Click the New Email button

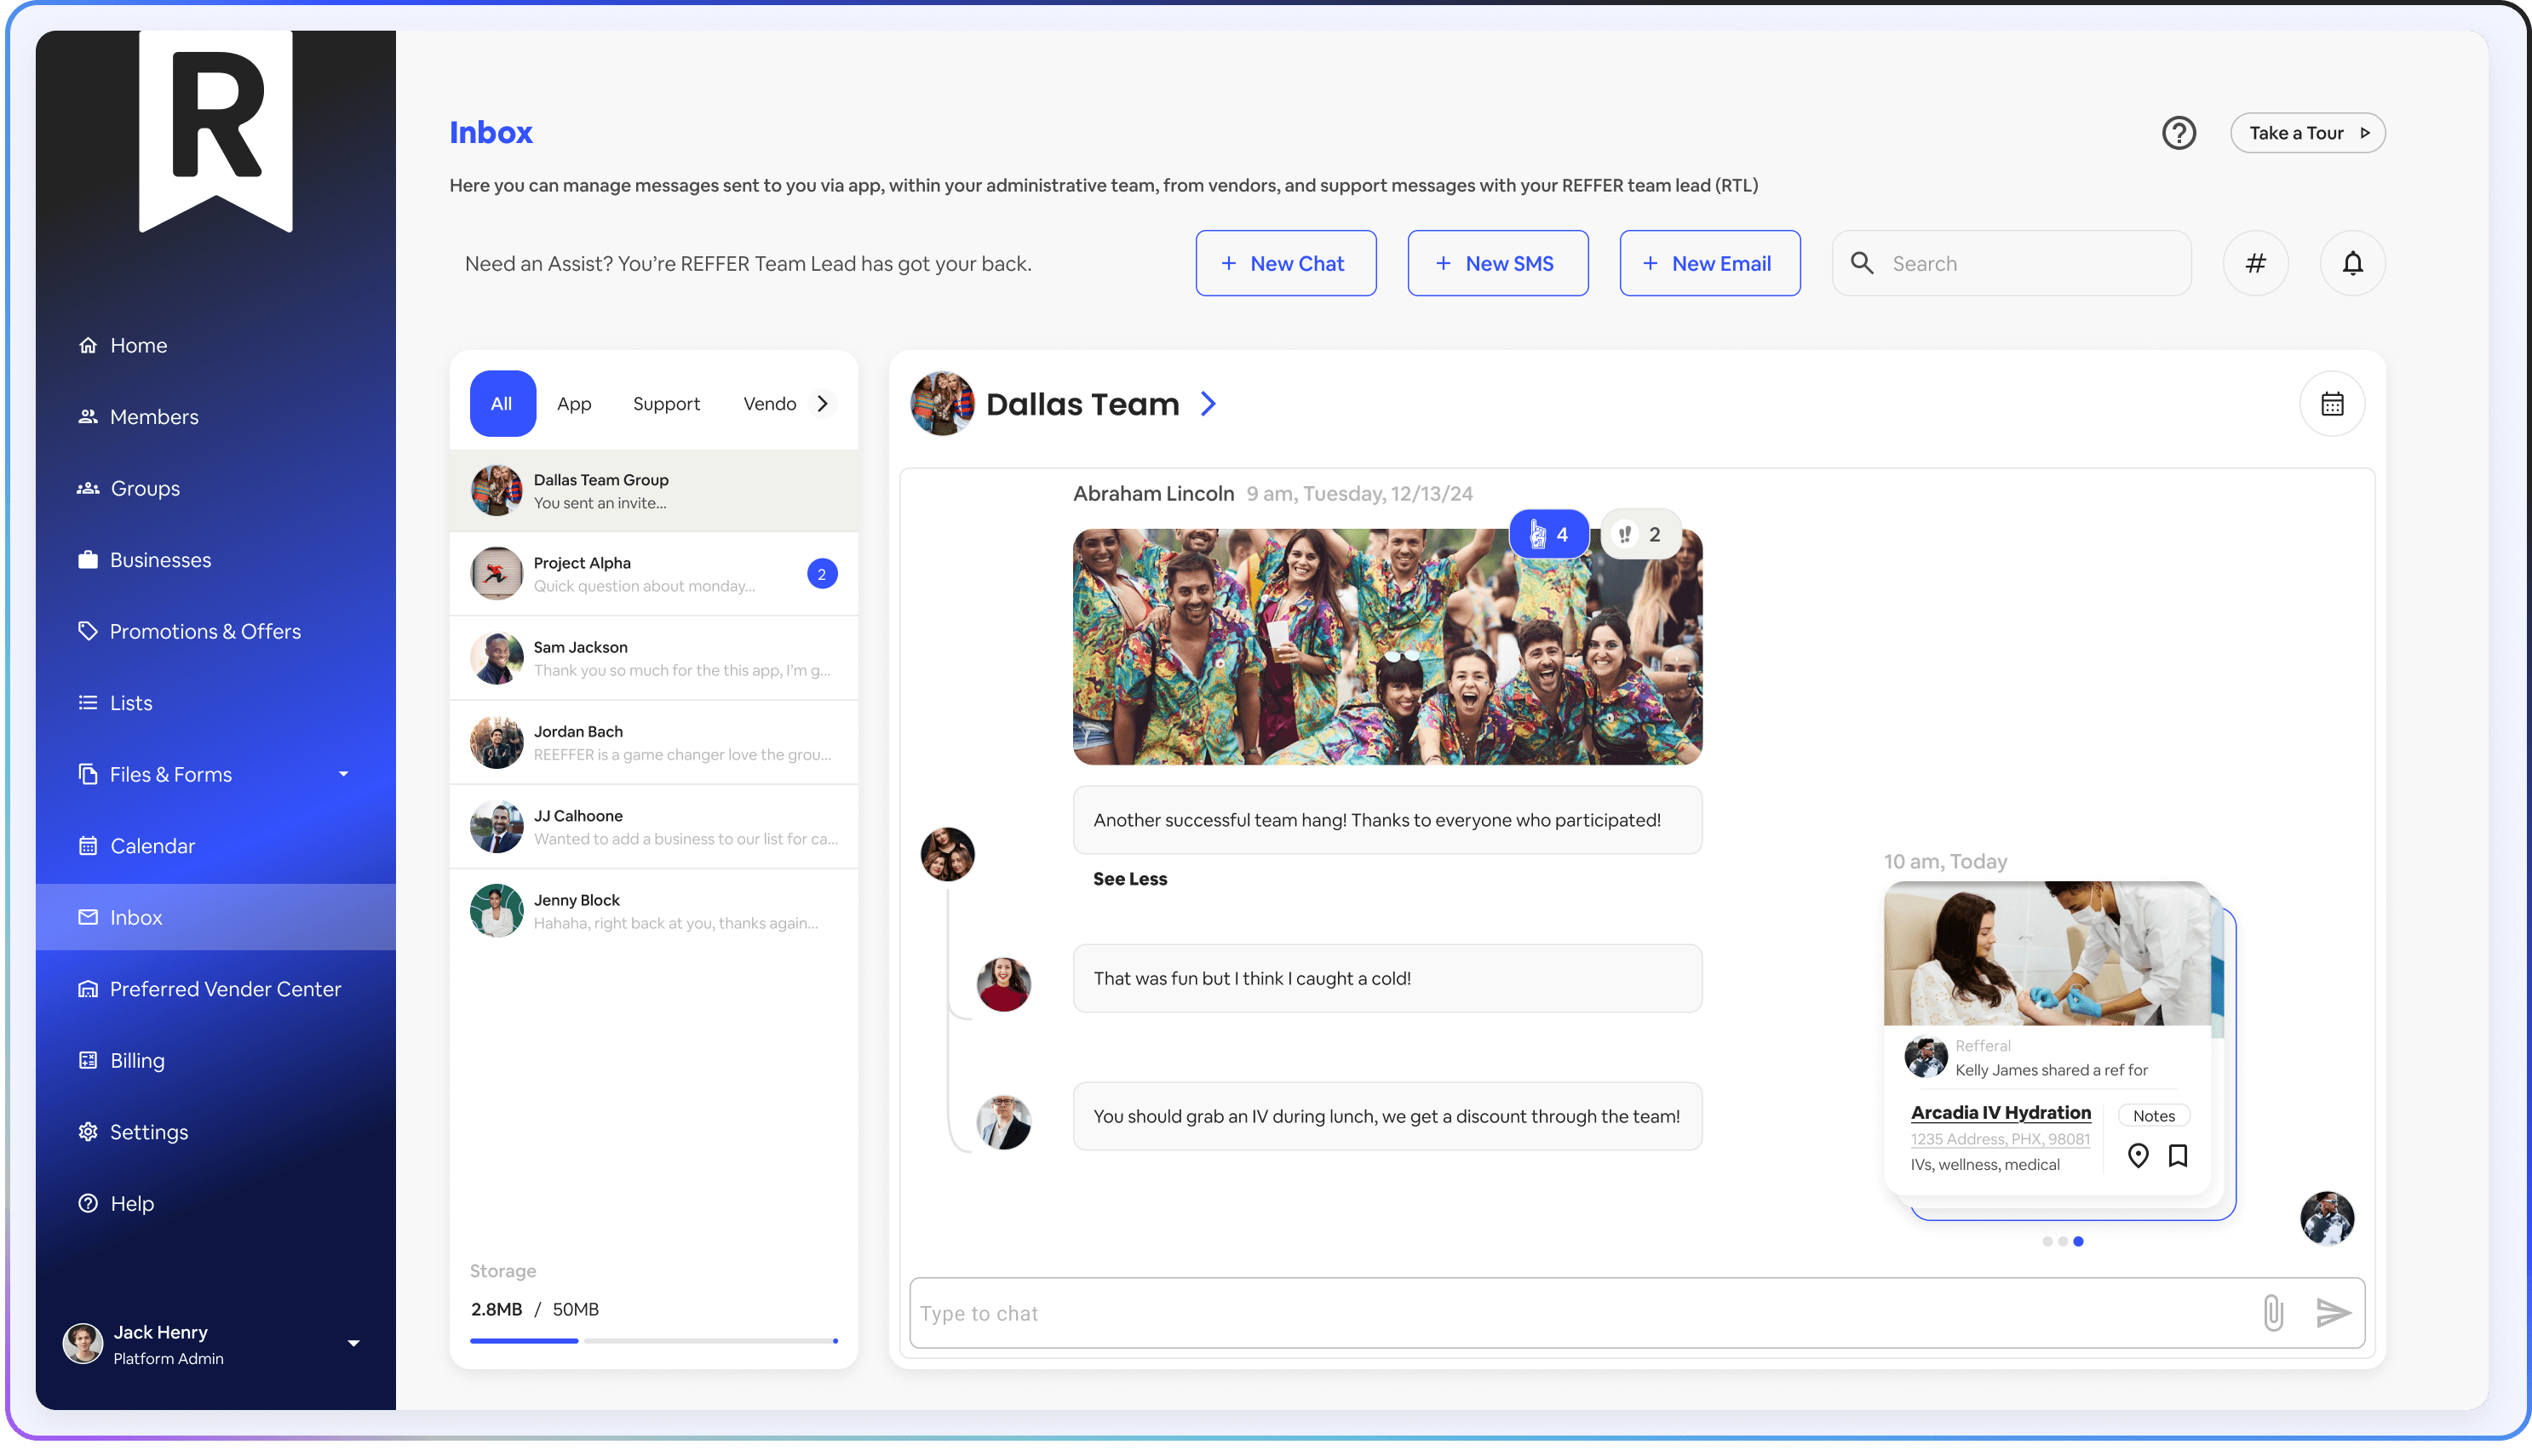click(x=1709, y=263)
